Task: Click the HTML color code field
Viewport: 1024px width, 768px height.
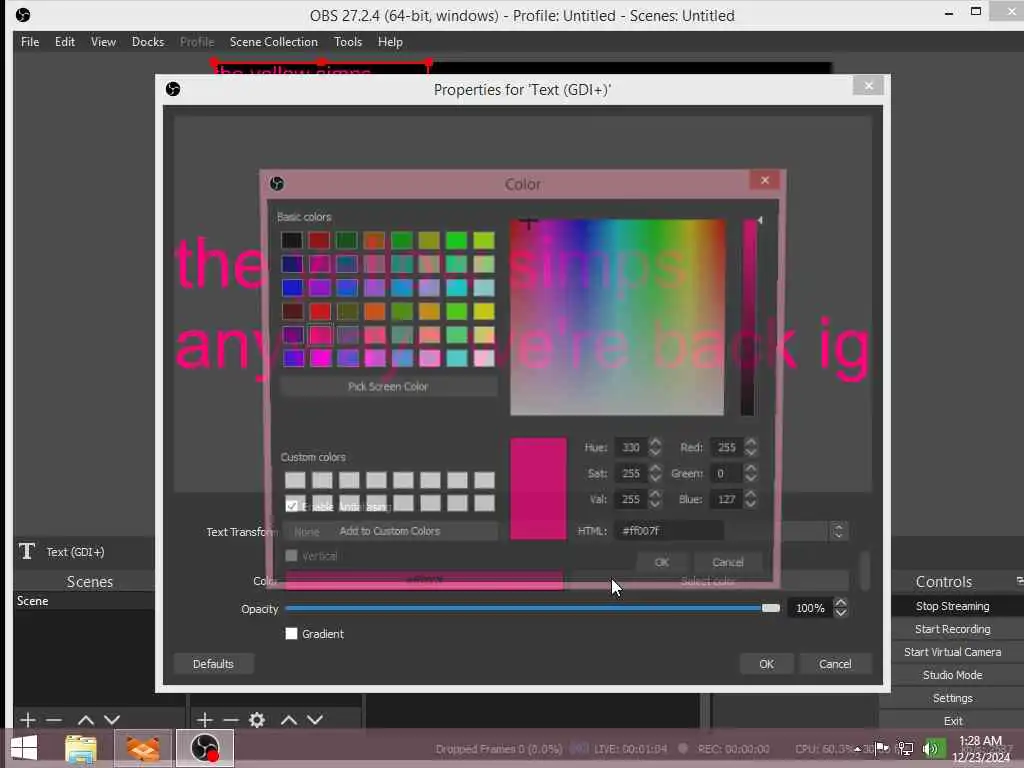Action: (669, 531)
